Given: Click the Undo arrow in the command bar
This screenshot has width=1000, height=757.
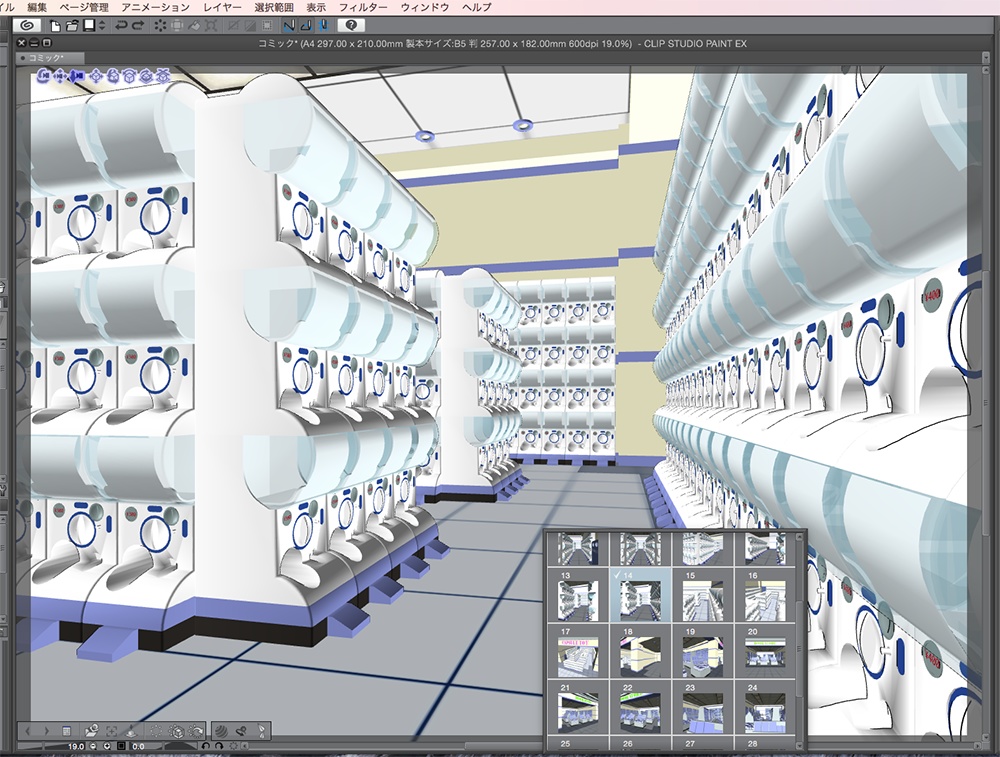Looking at the screenshot, I should 121,25.
